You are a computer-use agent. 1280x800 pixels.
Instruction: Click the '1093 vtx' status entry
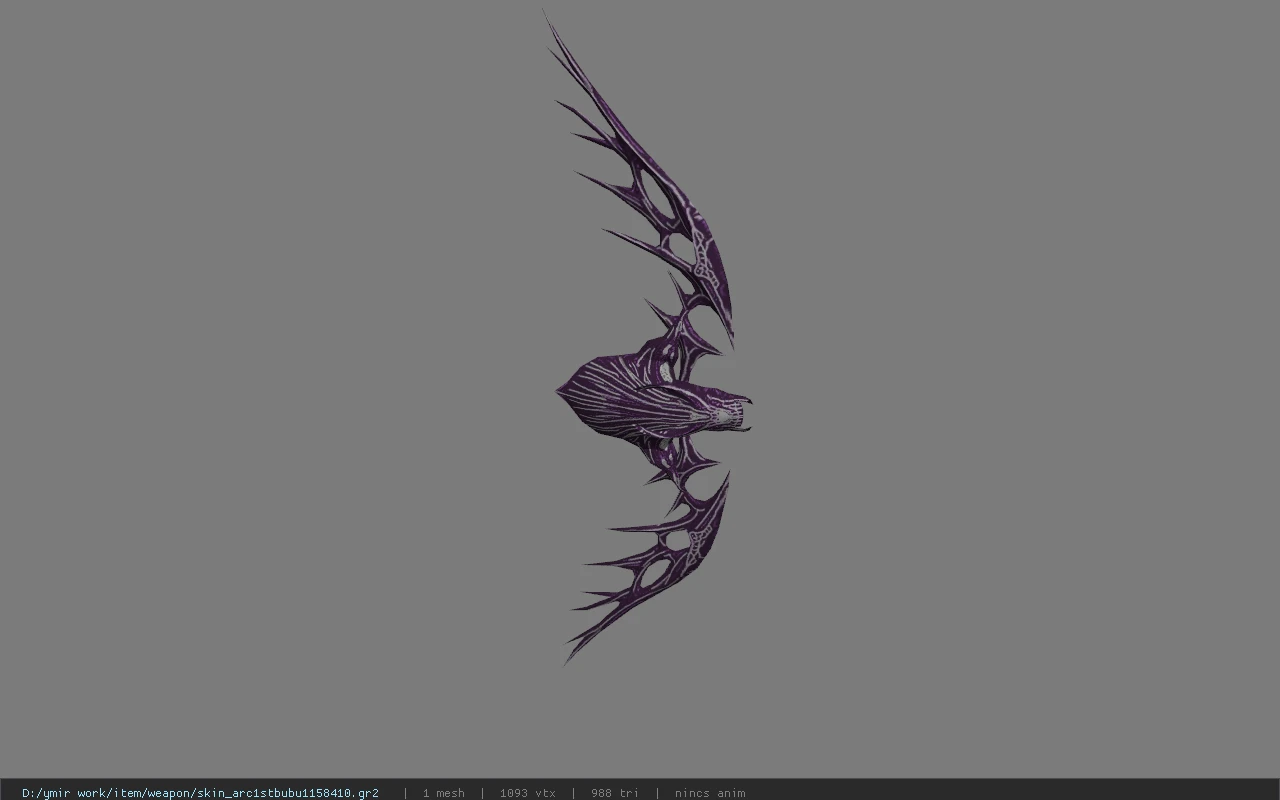click(527, 793)
